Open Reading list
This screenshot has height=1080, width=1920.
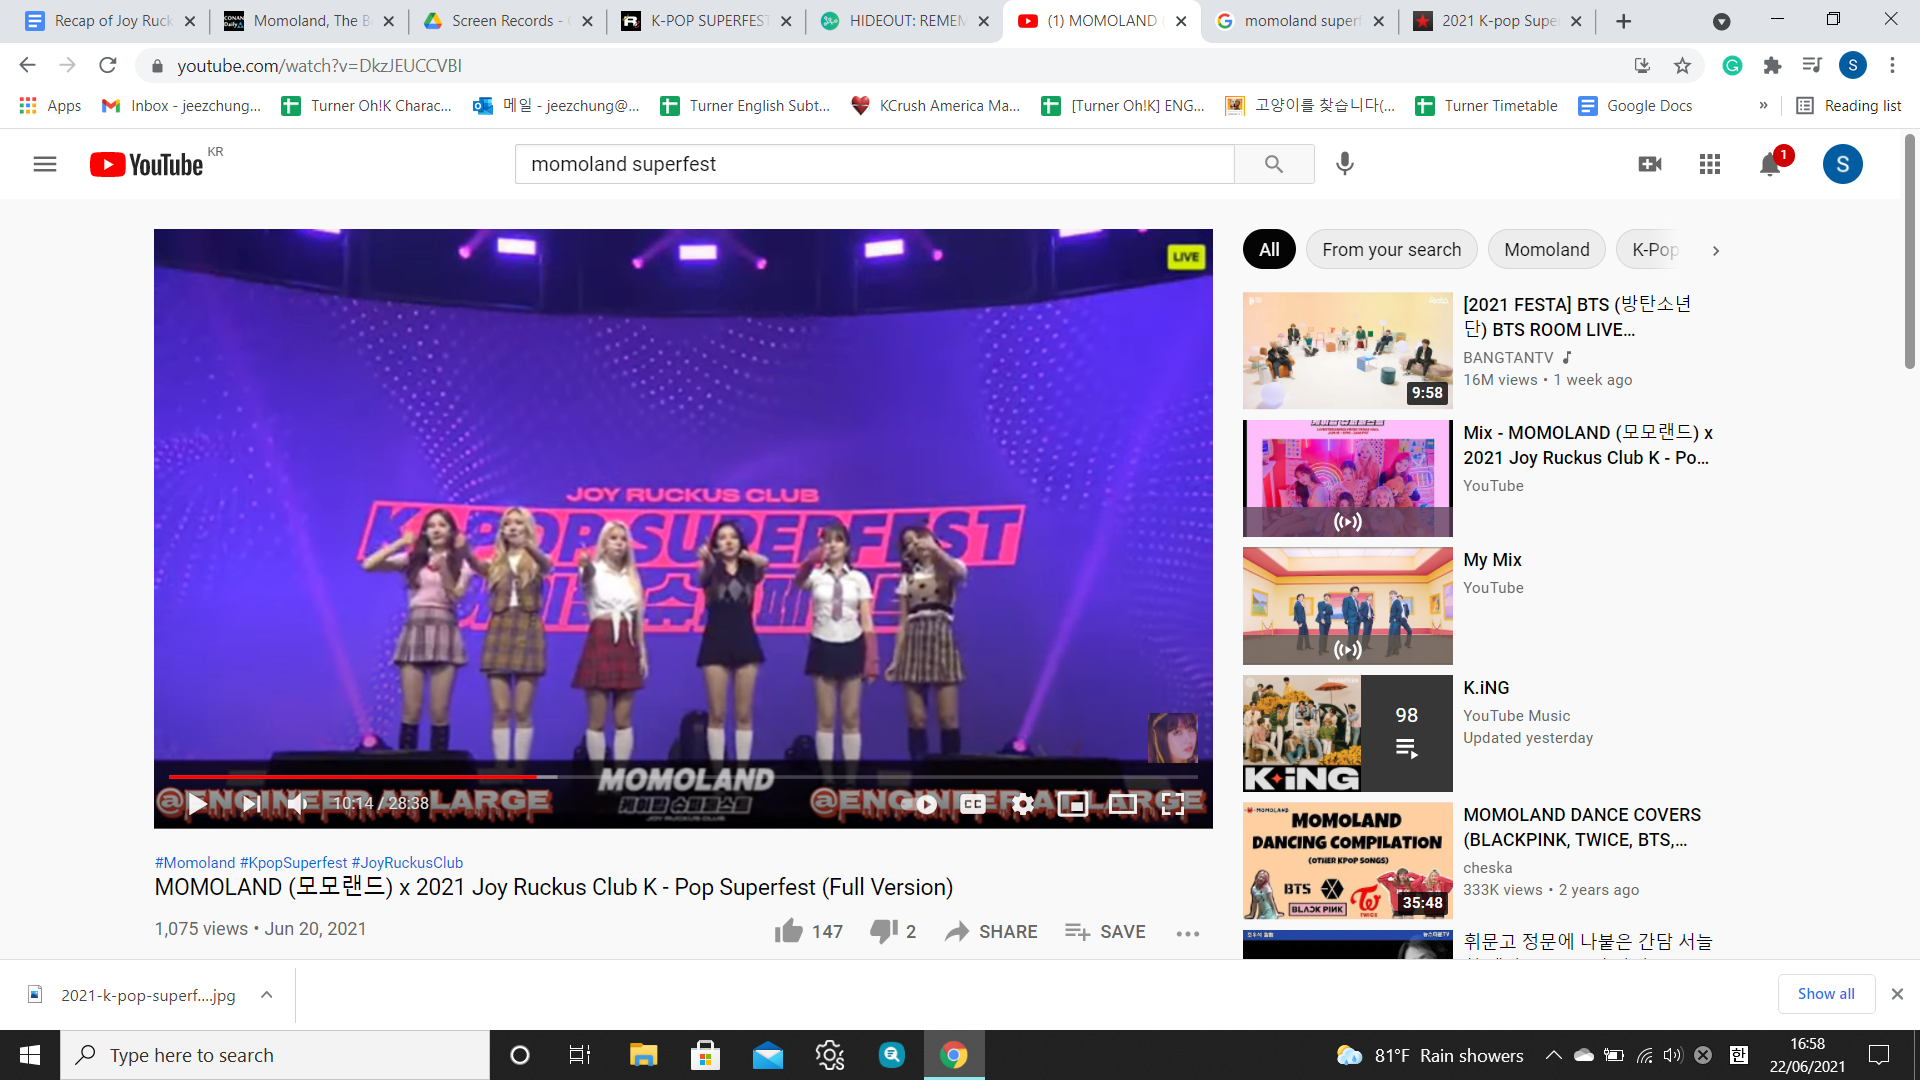coord(1848,105)
